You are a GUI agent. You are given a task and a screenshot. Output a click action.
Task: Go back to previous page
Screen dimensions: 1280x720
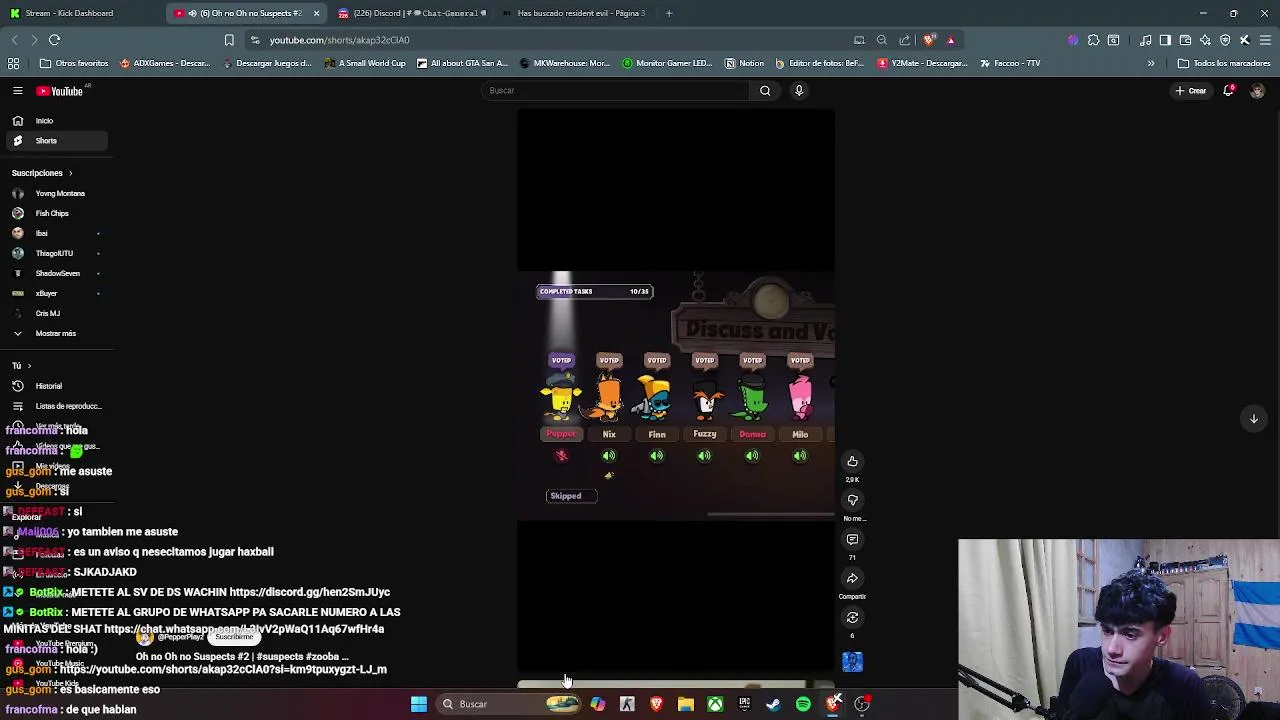[x=14, y=40]
